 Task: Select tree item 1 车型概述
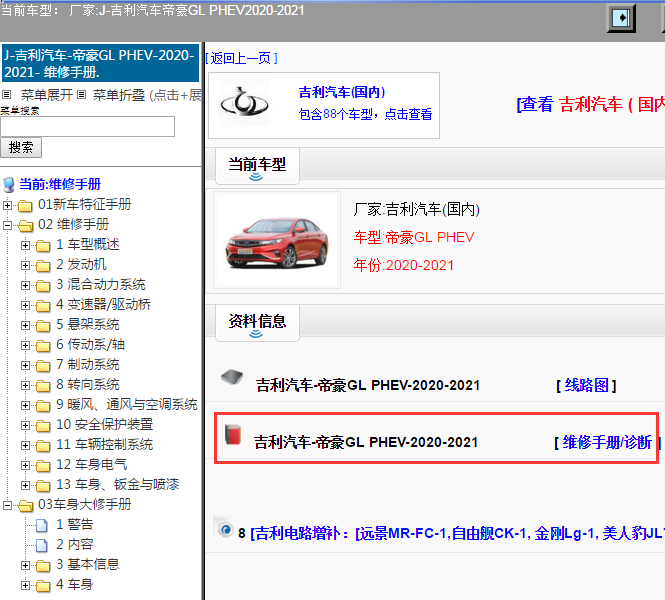tap(88, 245)
